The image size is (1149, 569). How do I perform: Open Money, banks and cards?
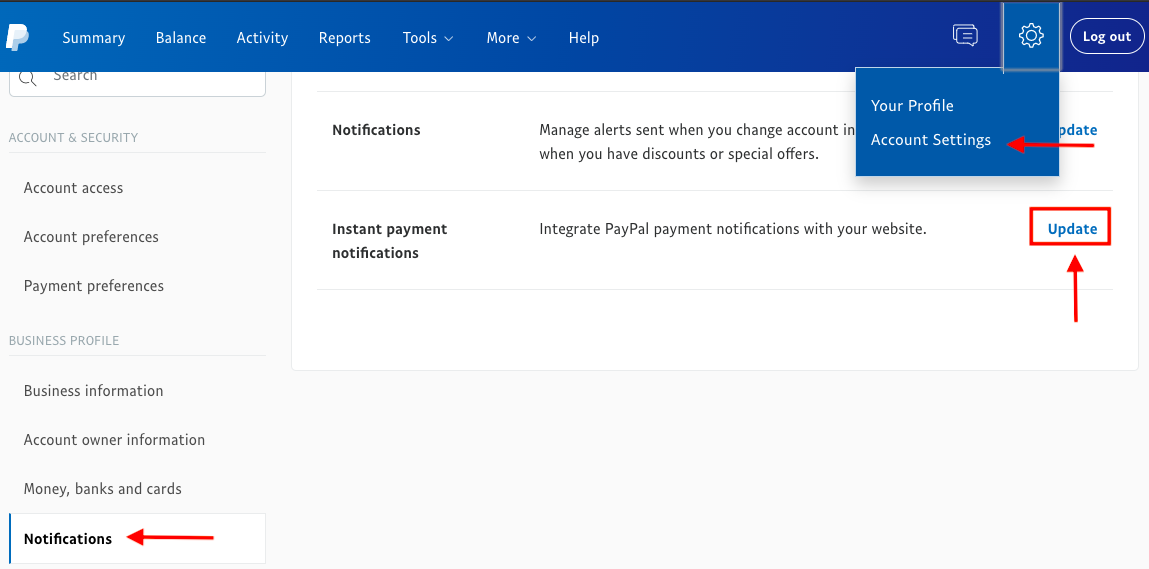(x=103, y=489)
